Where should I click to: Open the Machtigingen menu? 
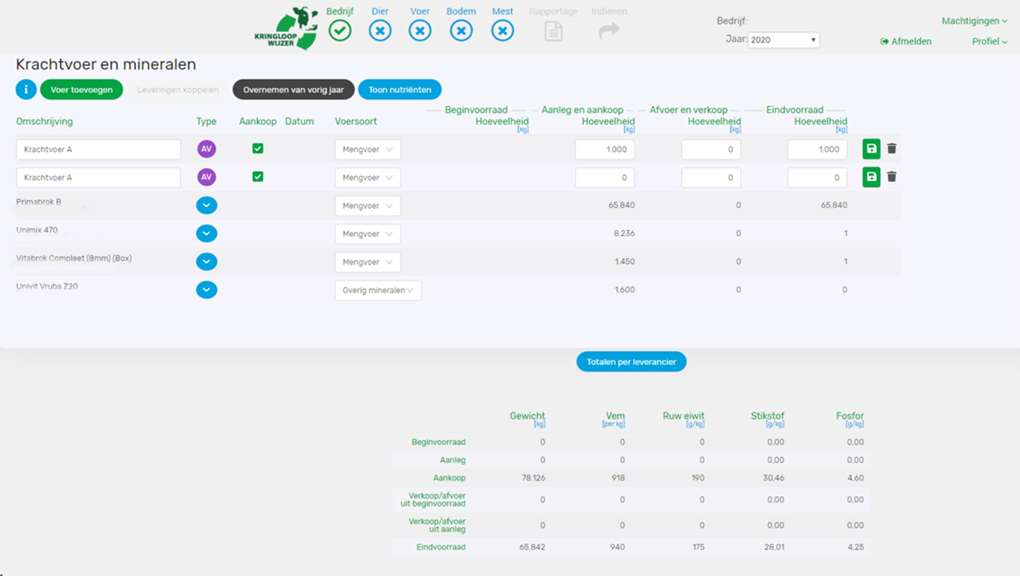click(x=974, y=21)
